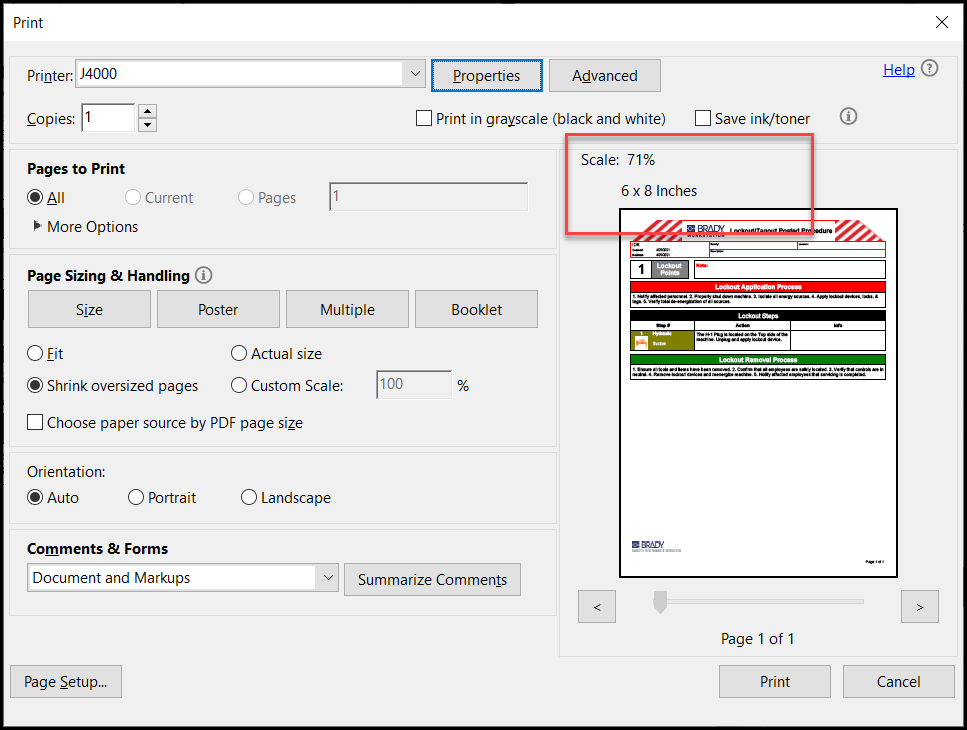Screen dimensions: 967x730
Task: Toggle the Save ink/toner checkbox
Action: [x=703, y=118]
